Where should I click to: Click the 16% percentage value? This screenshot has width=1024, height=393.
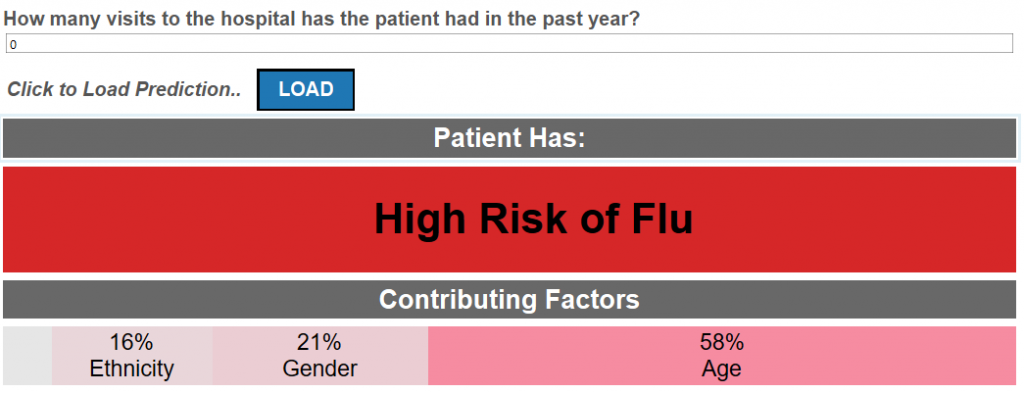point(131,342)
